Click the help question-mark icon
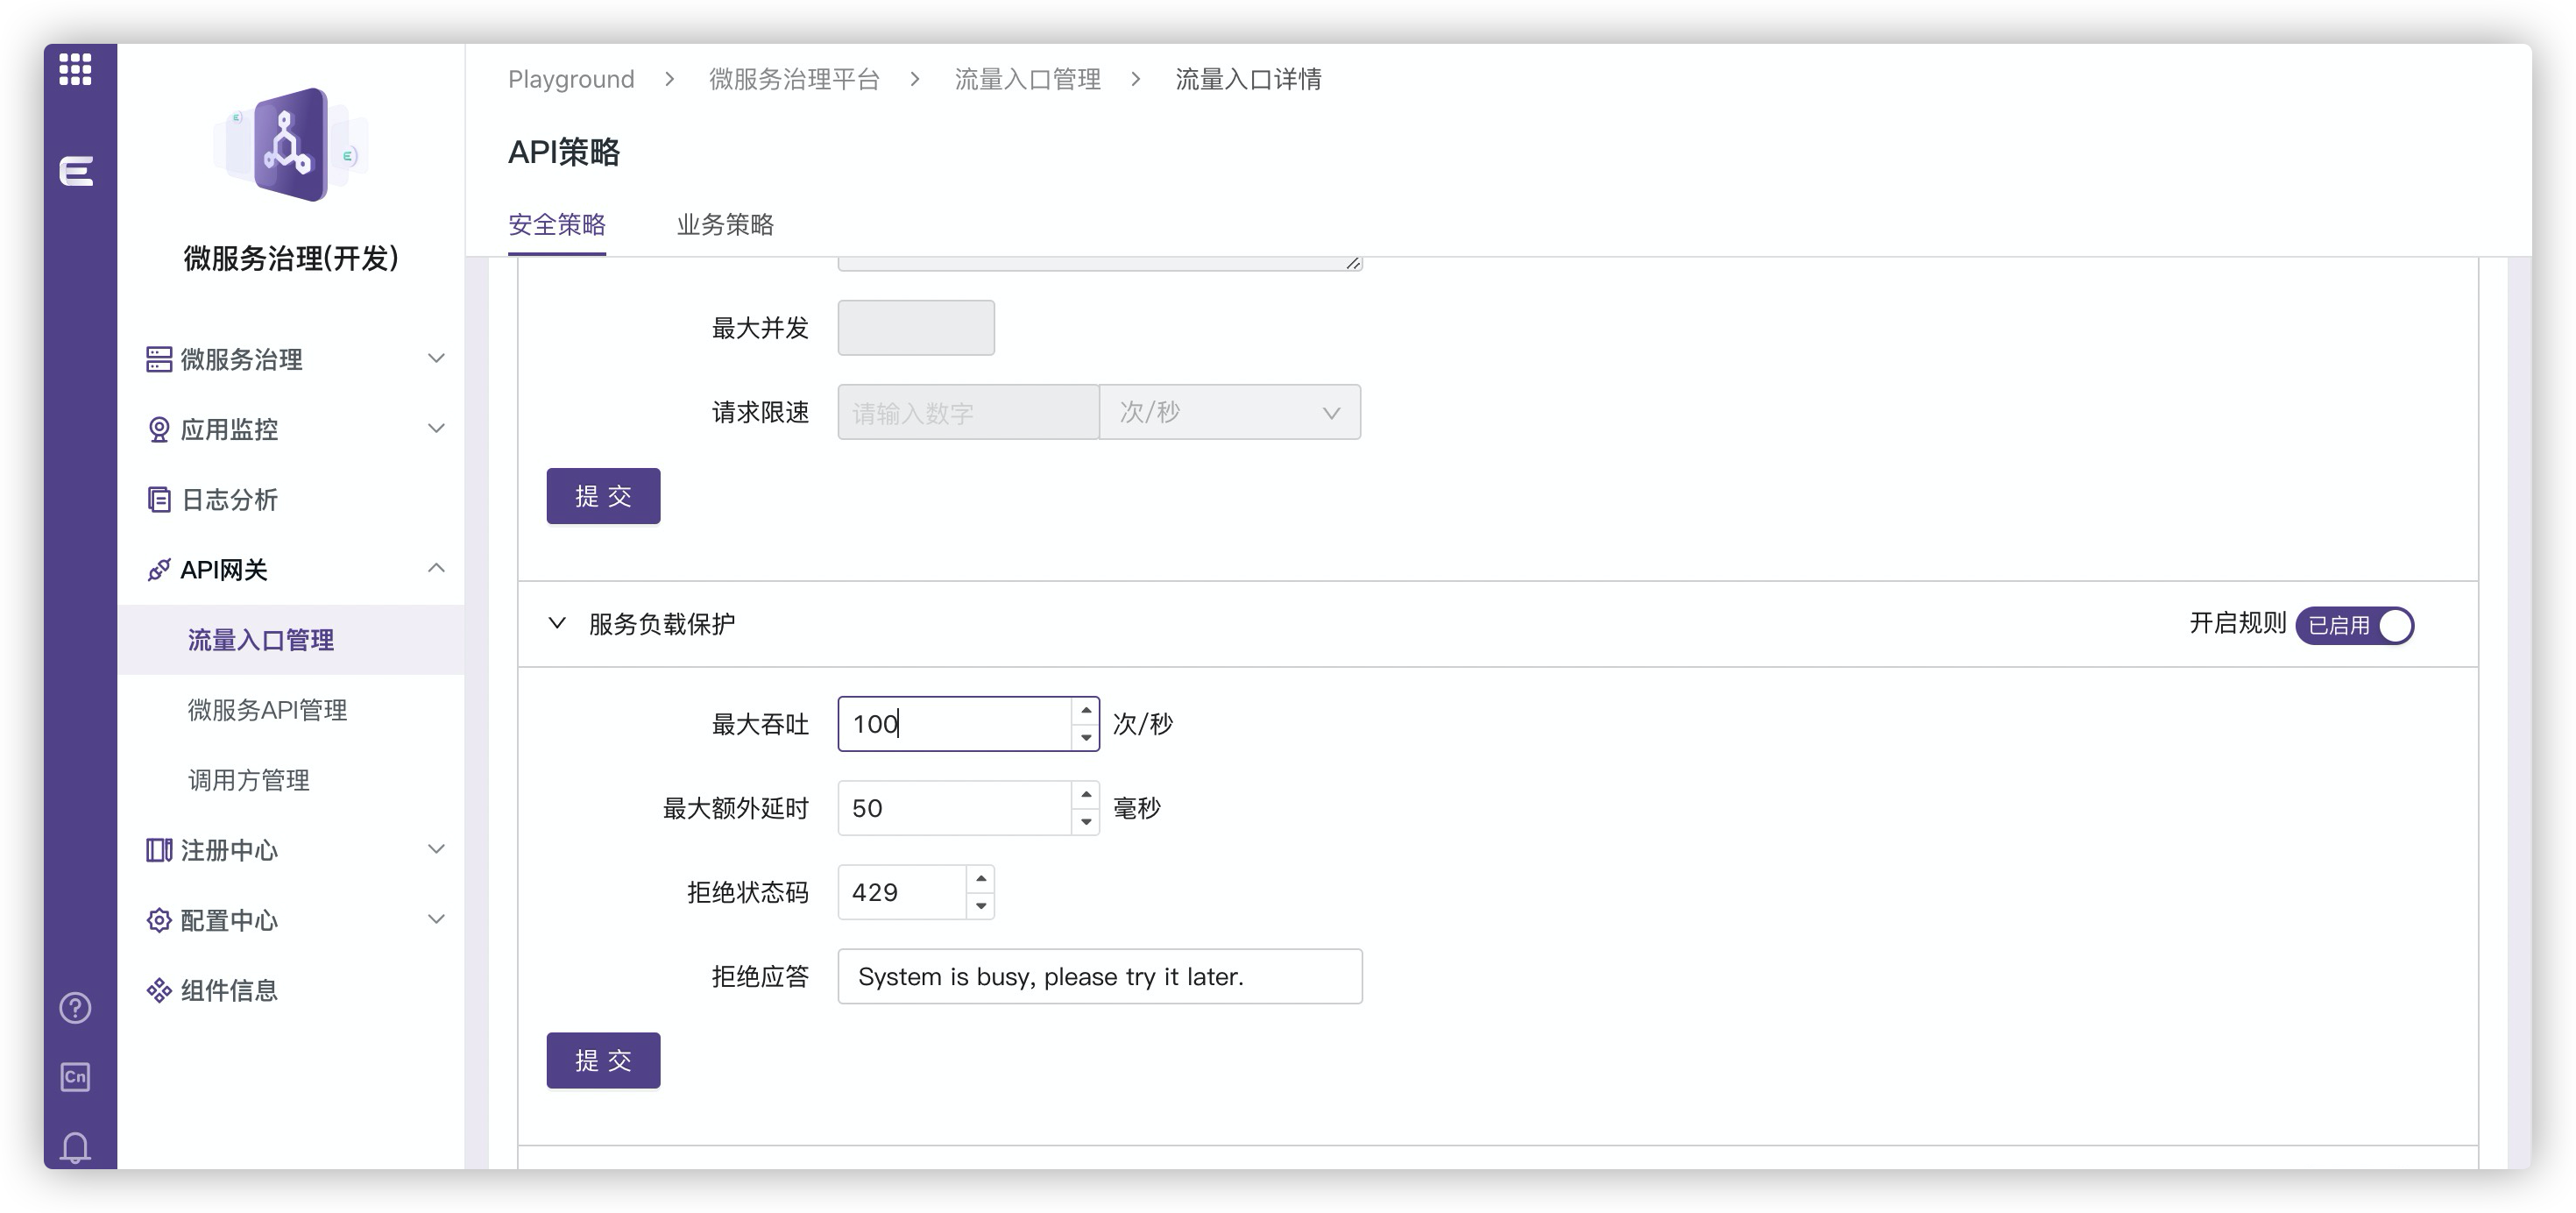The width and height of the screenshot is (2576, 1213). (x=75, y=1009)
